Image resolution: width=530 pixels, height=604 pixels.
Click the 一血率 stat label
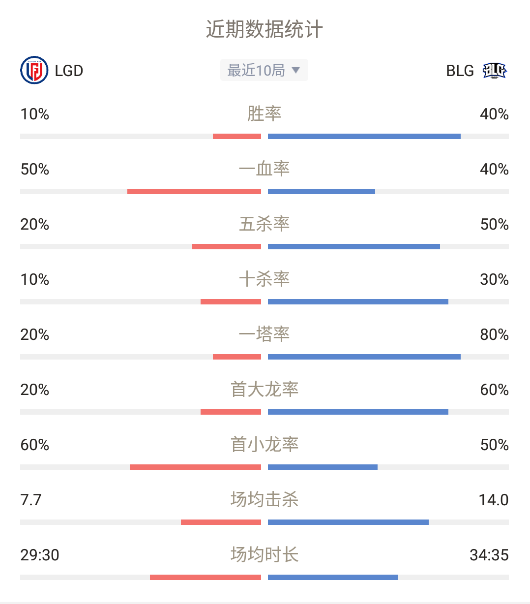click(x=264, y=169)
